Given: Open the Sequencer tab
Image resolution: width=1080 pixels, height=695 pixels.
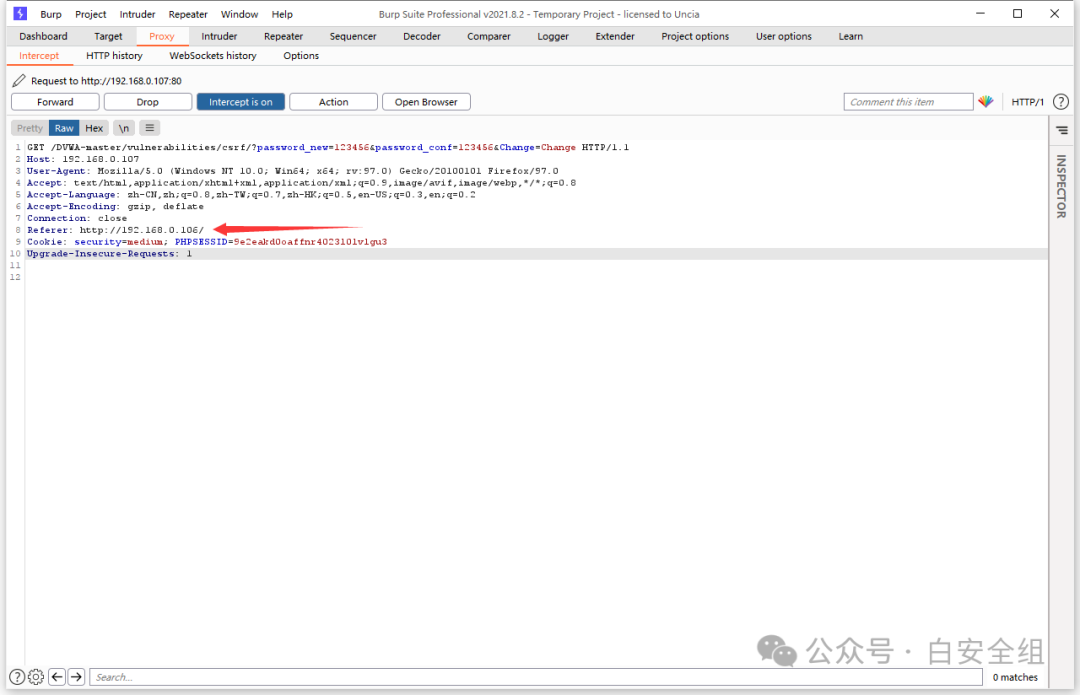Looking at the screenshot, I should coord(353,37).
